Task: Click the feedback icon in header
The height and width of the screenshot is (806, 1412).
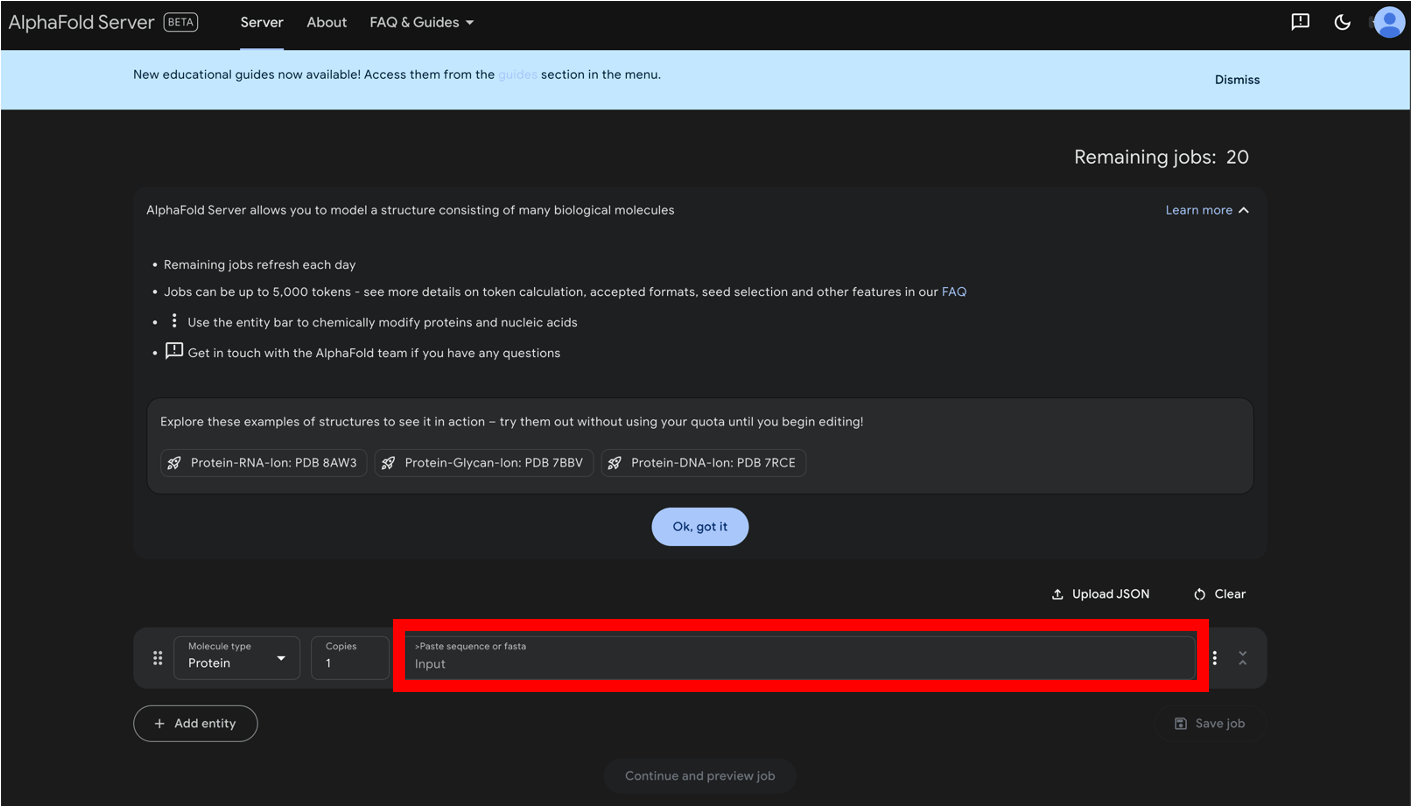Action: click(1300, 22)
